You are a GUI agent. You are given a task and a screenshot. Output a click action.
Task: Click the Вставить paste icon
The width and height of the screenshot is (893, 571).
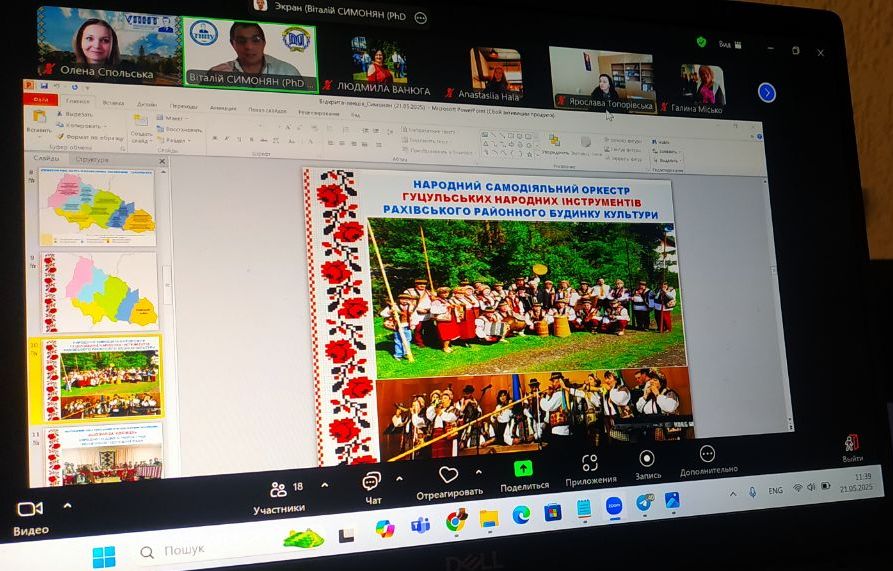[39, 117]
